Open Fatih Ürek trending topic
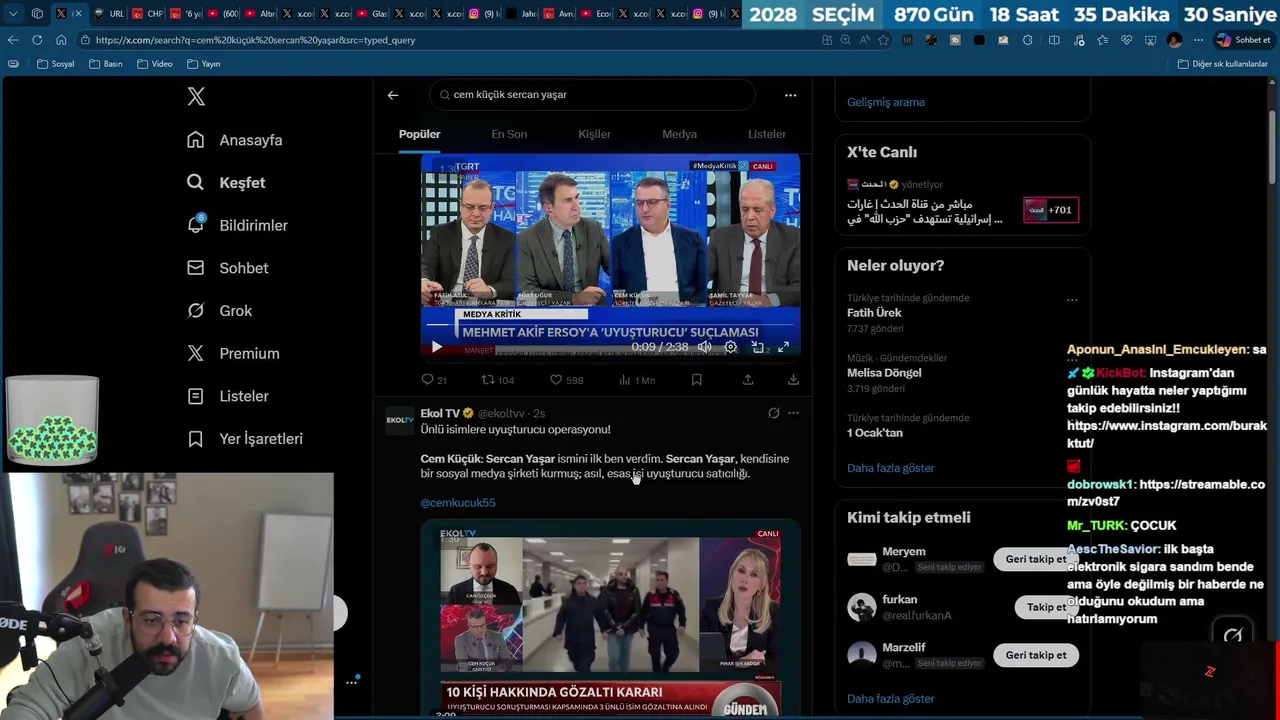This screenshot has width=1280, height=720. click(x=874, y=313)
